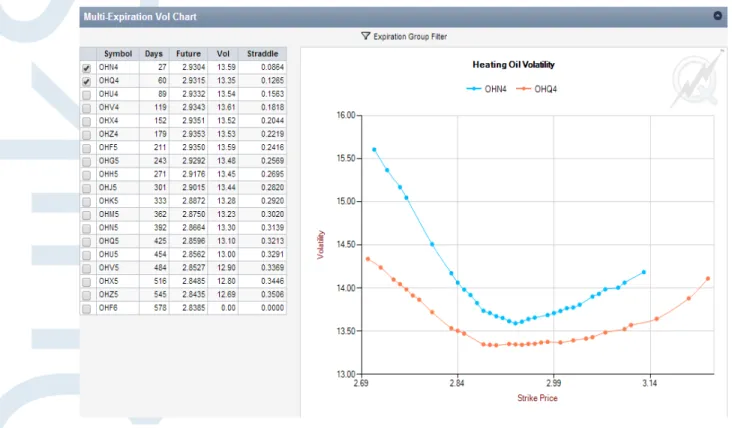Check the OHK5 checkbox
Image resolution: width=732 pixels, height=428 pixels.
click(86, 202)
